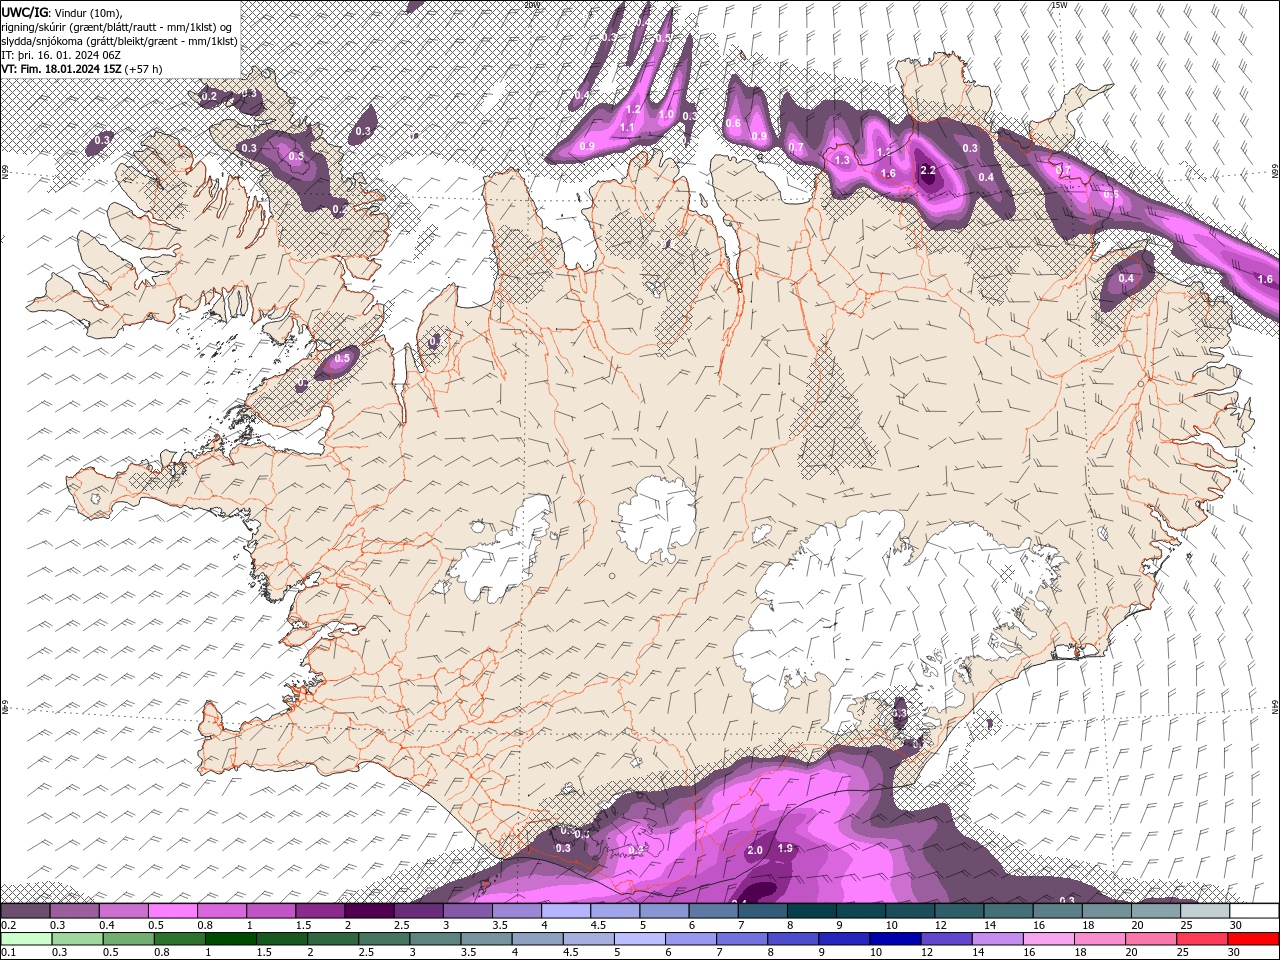Click the 15W longitude label
This screenshot has height=960, width=1280.
pyautogui.click(x=1059, y=5)
